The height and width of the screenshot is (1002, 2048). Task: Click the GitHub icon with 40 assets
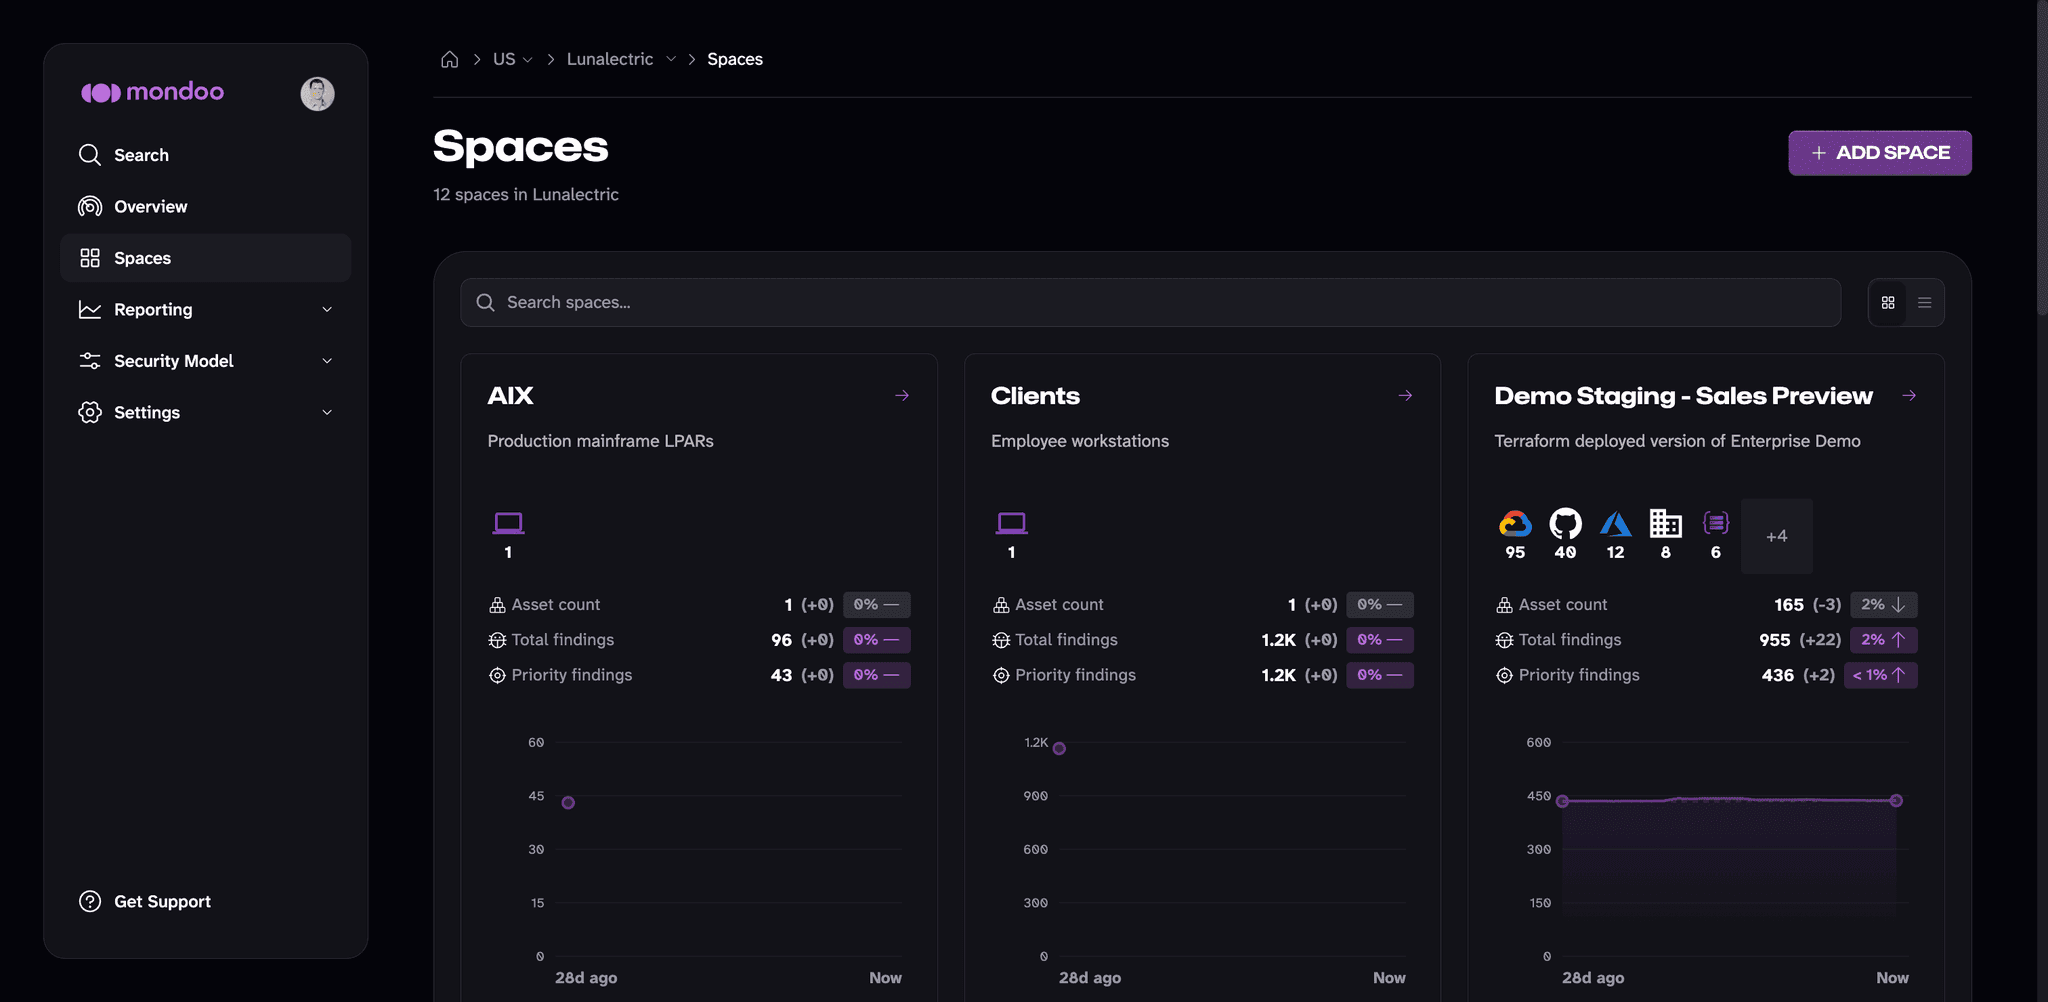coord(1565,523)
